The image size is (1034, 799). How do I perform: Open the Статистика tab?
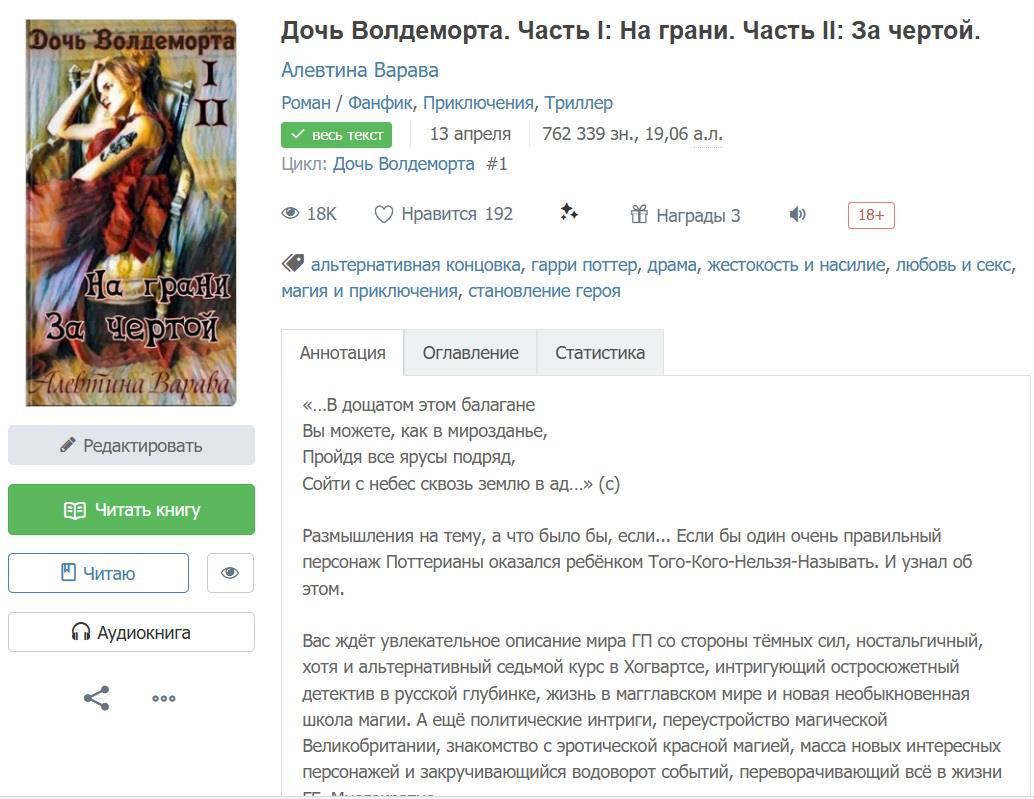tap(600, 352)
